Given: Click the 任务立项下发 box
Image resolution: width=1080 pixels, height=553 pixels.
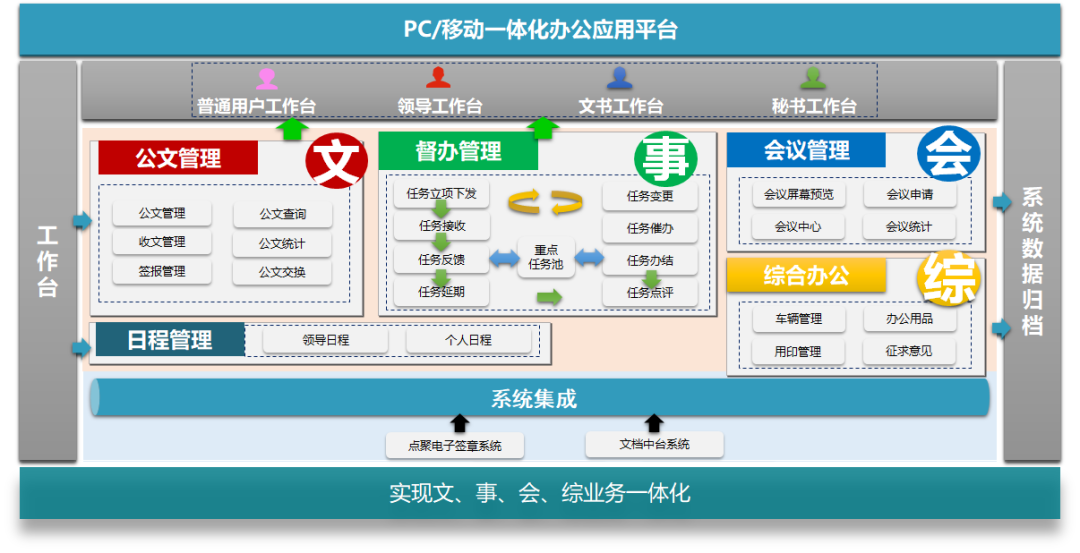Looking at the screenshot, I should (x=442, y=194).
